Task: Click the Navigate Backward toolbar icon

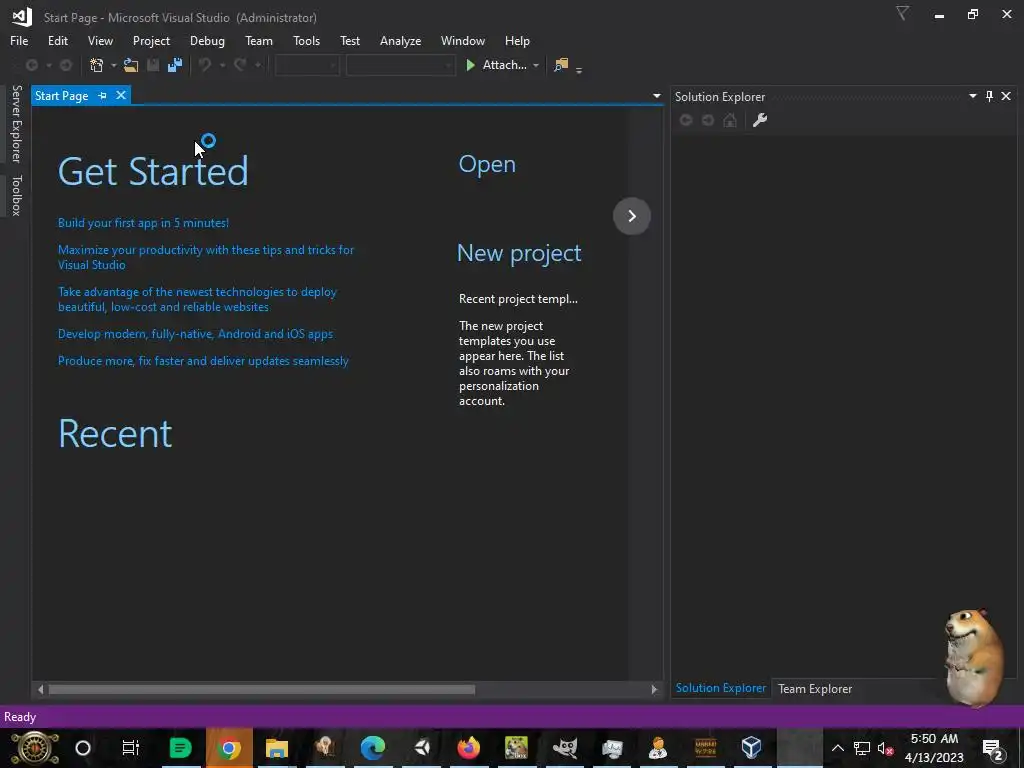Action: click(31, 65)
